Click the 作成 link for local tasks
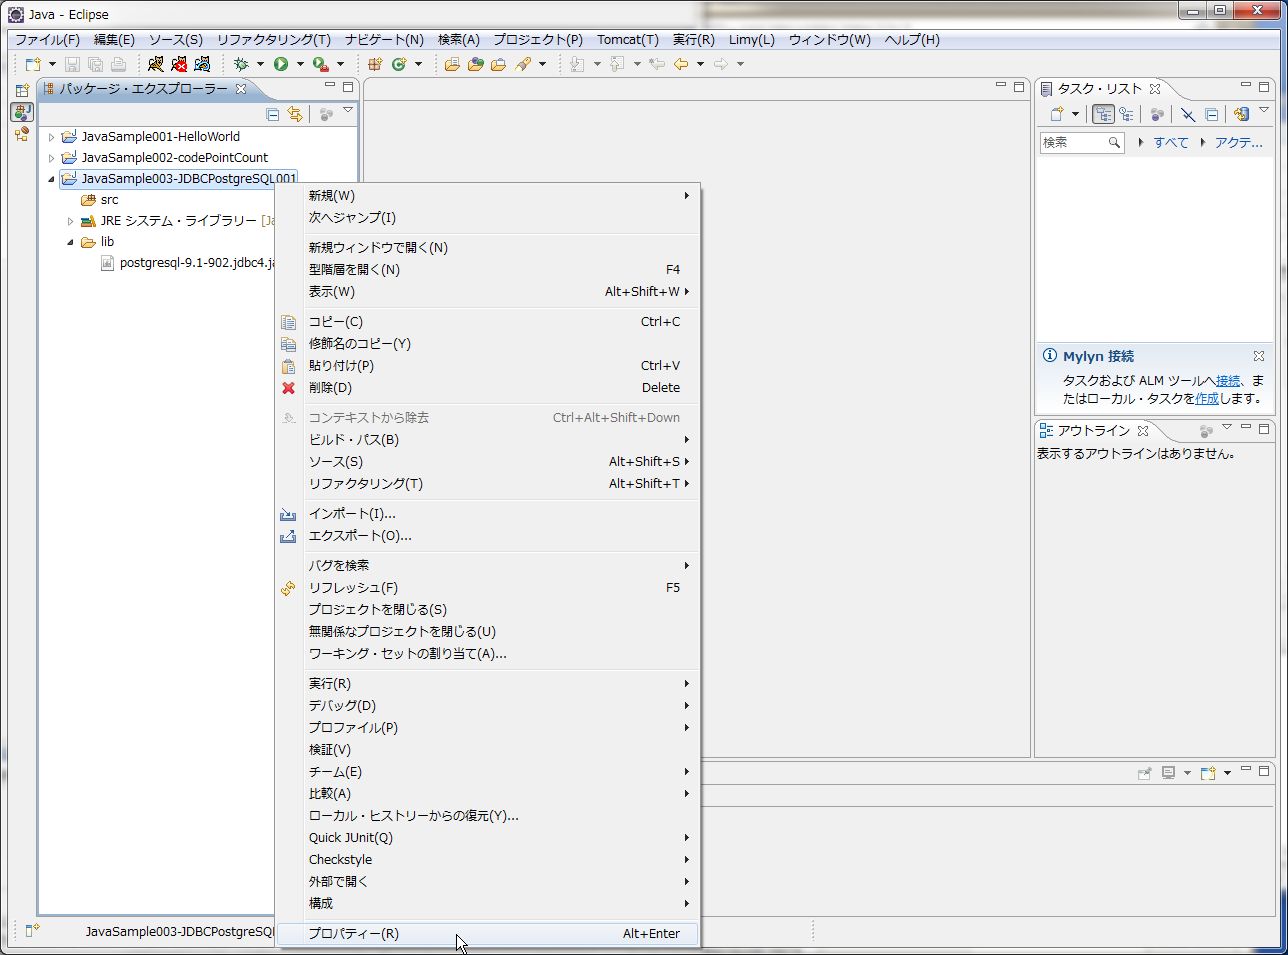This screenshot has width=1288, height=955. tap(1207, 397)
